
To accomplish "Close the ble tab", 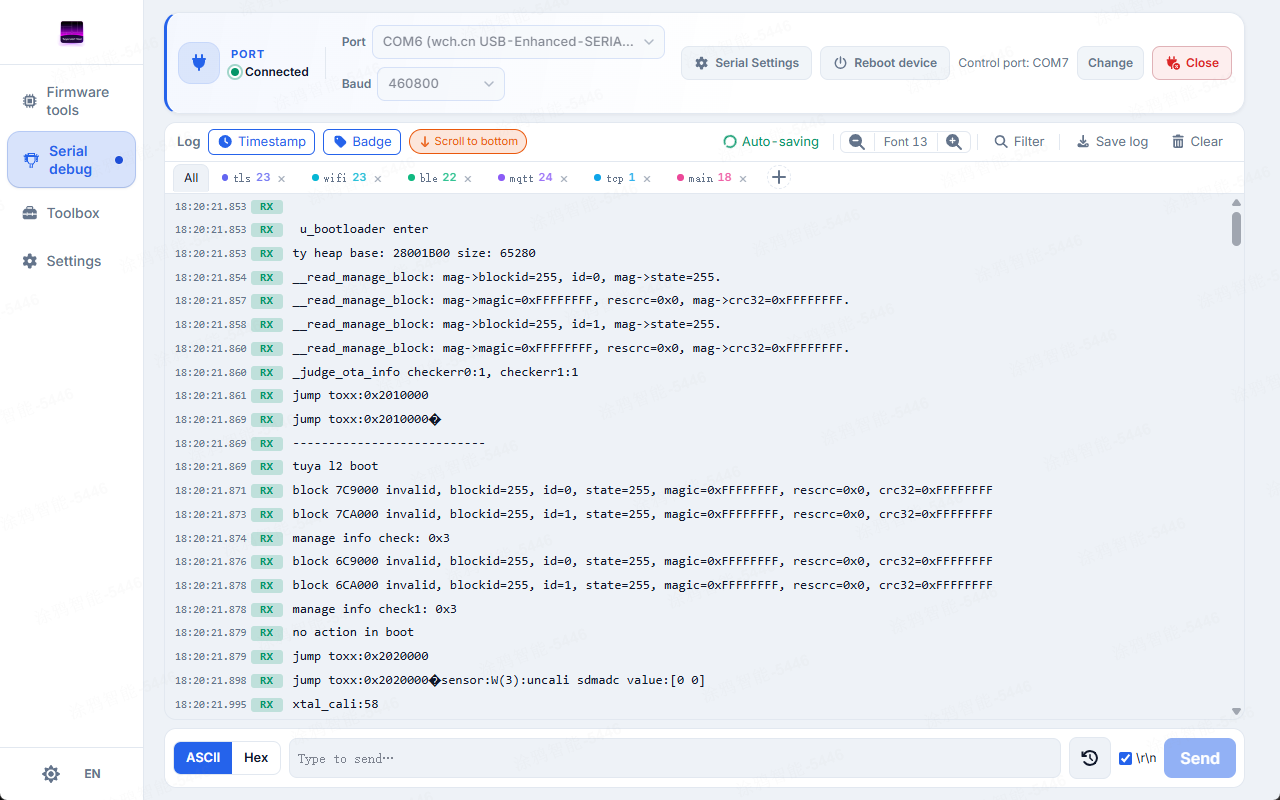I will [x=468, y=179].
